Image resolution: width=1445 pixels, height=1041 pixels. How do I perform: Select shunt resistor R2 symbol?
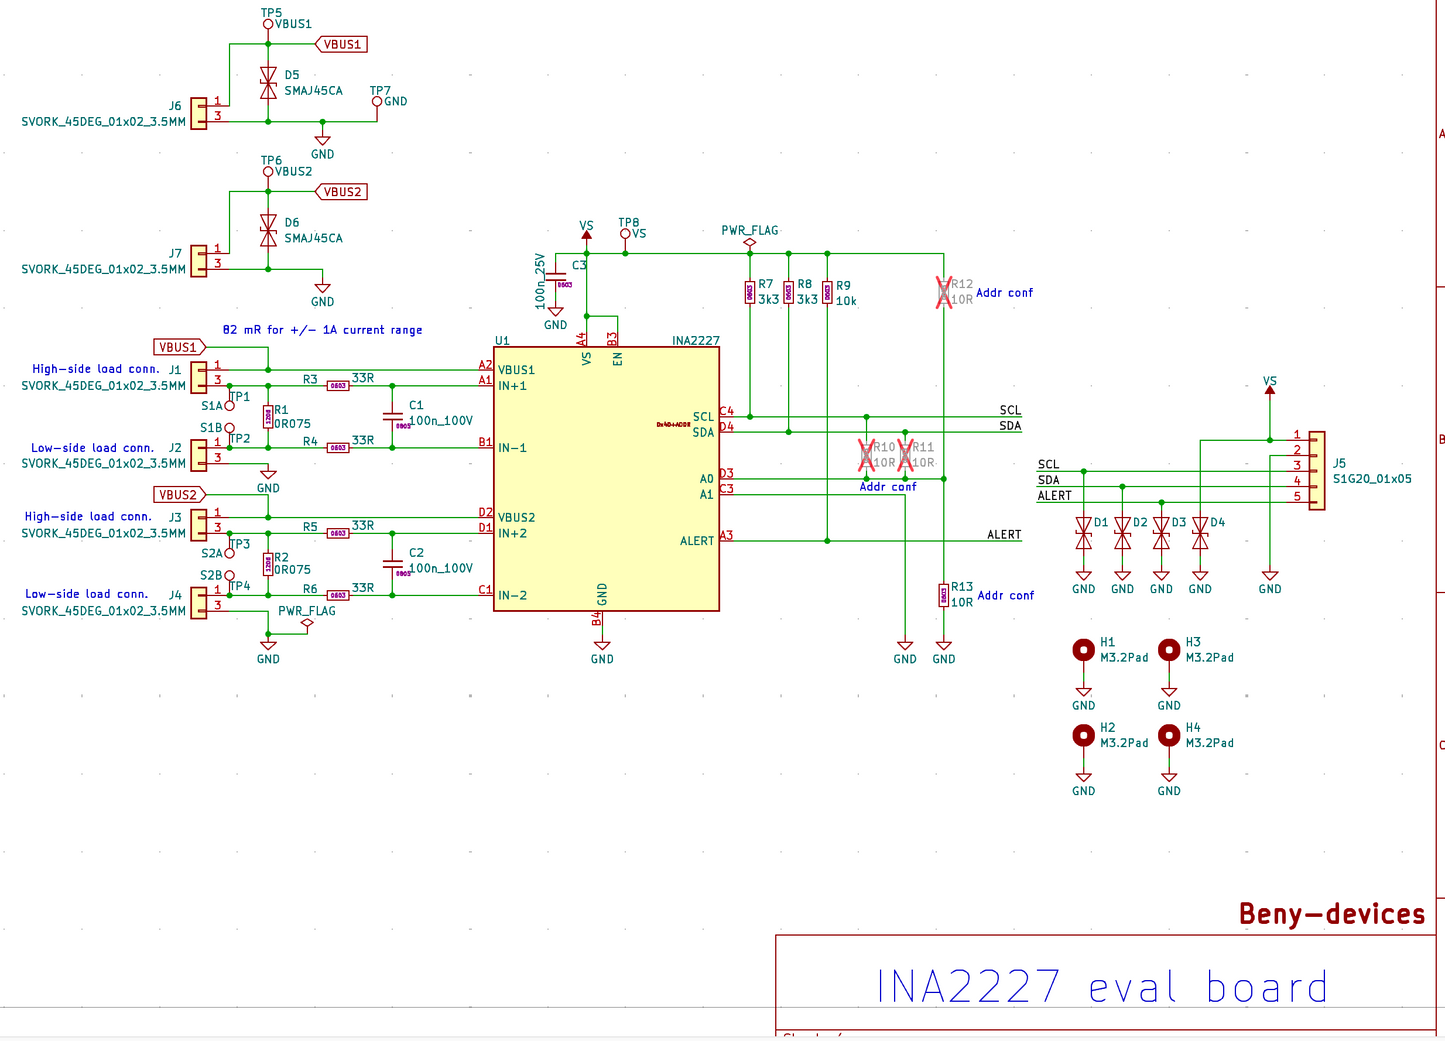(x=268, y=564)
